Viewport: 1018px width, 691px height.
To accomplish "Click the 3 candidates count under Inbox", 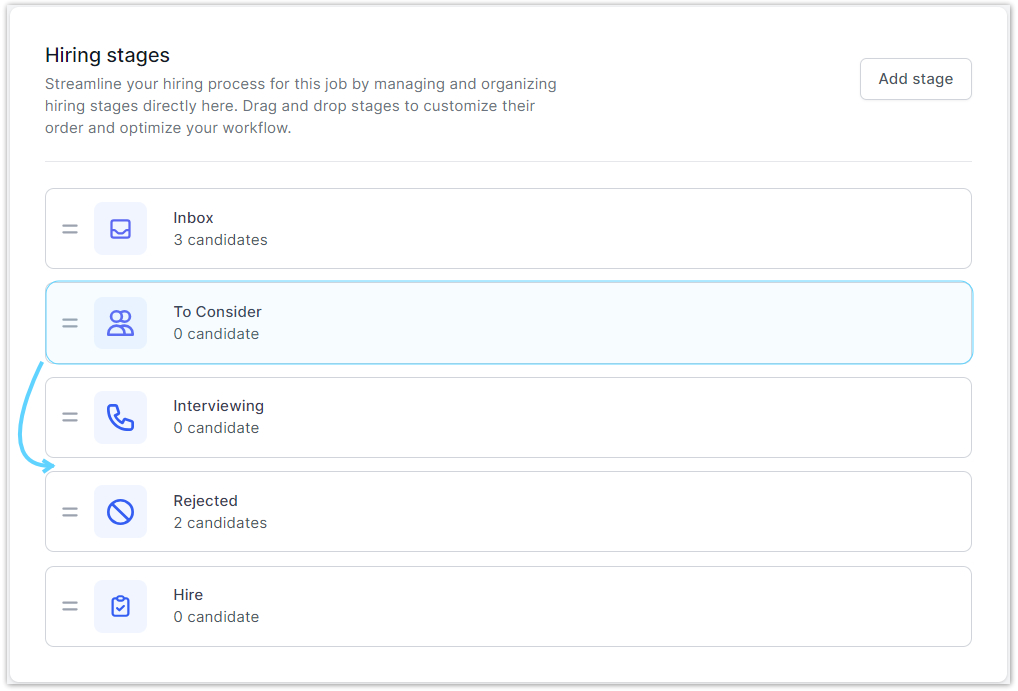I will click(x=220, y=240).
